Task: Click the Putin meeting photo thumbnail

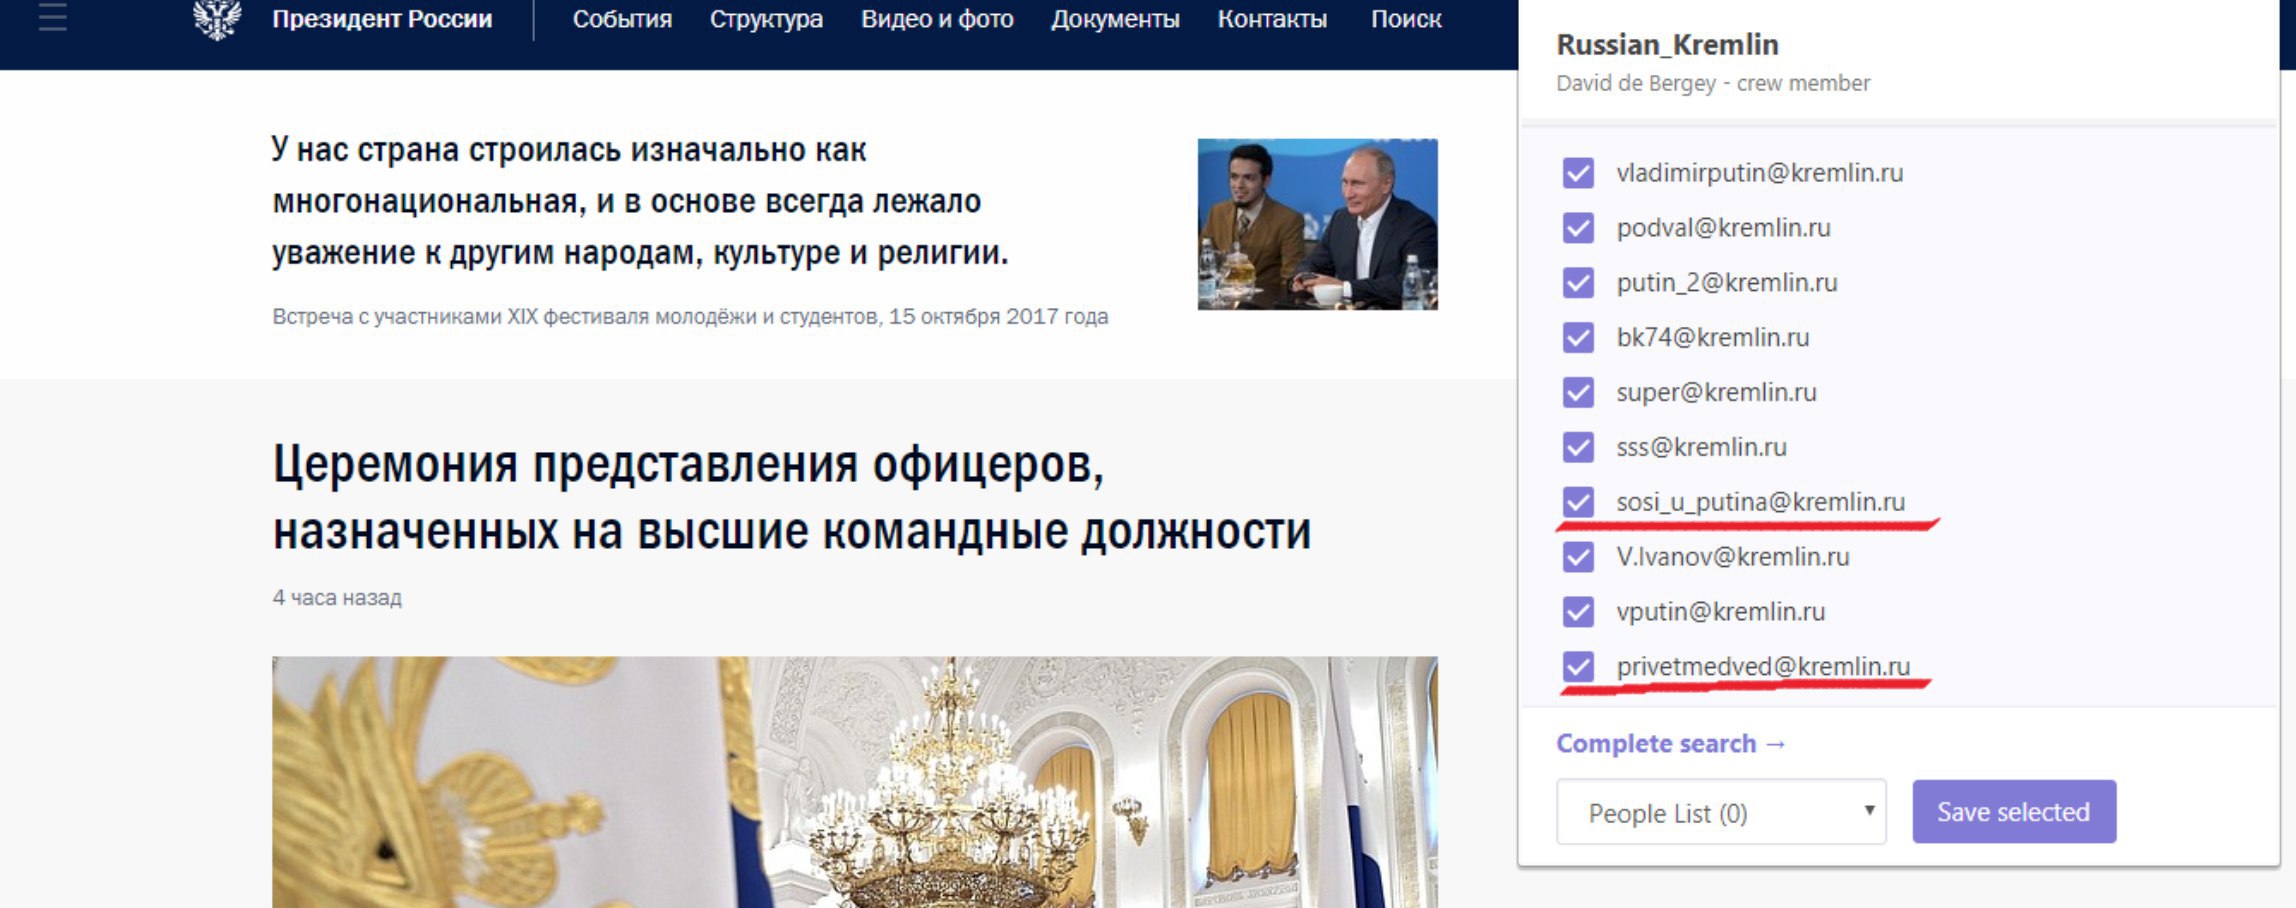Action: click(1318, 224)
